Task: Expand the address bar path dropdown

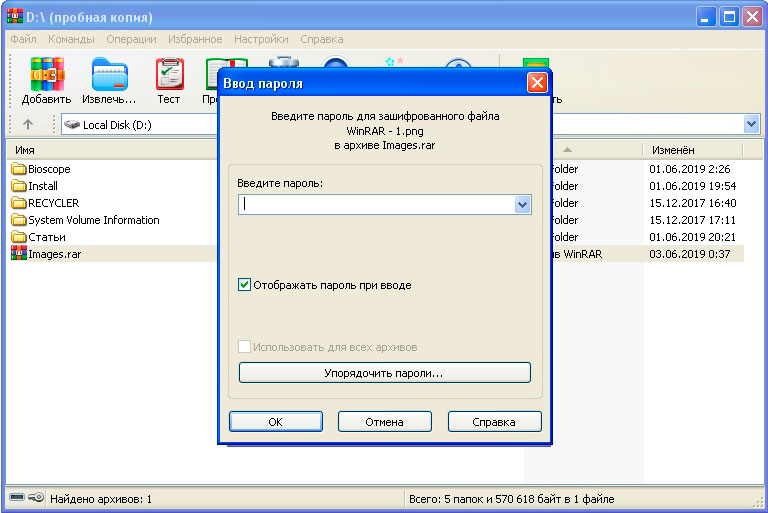Action: pos(751,124)
